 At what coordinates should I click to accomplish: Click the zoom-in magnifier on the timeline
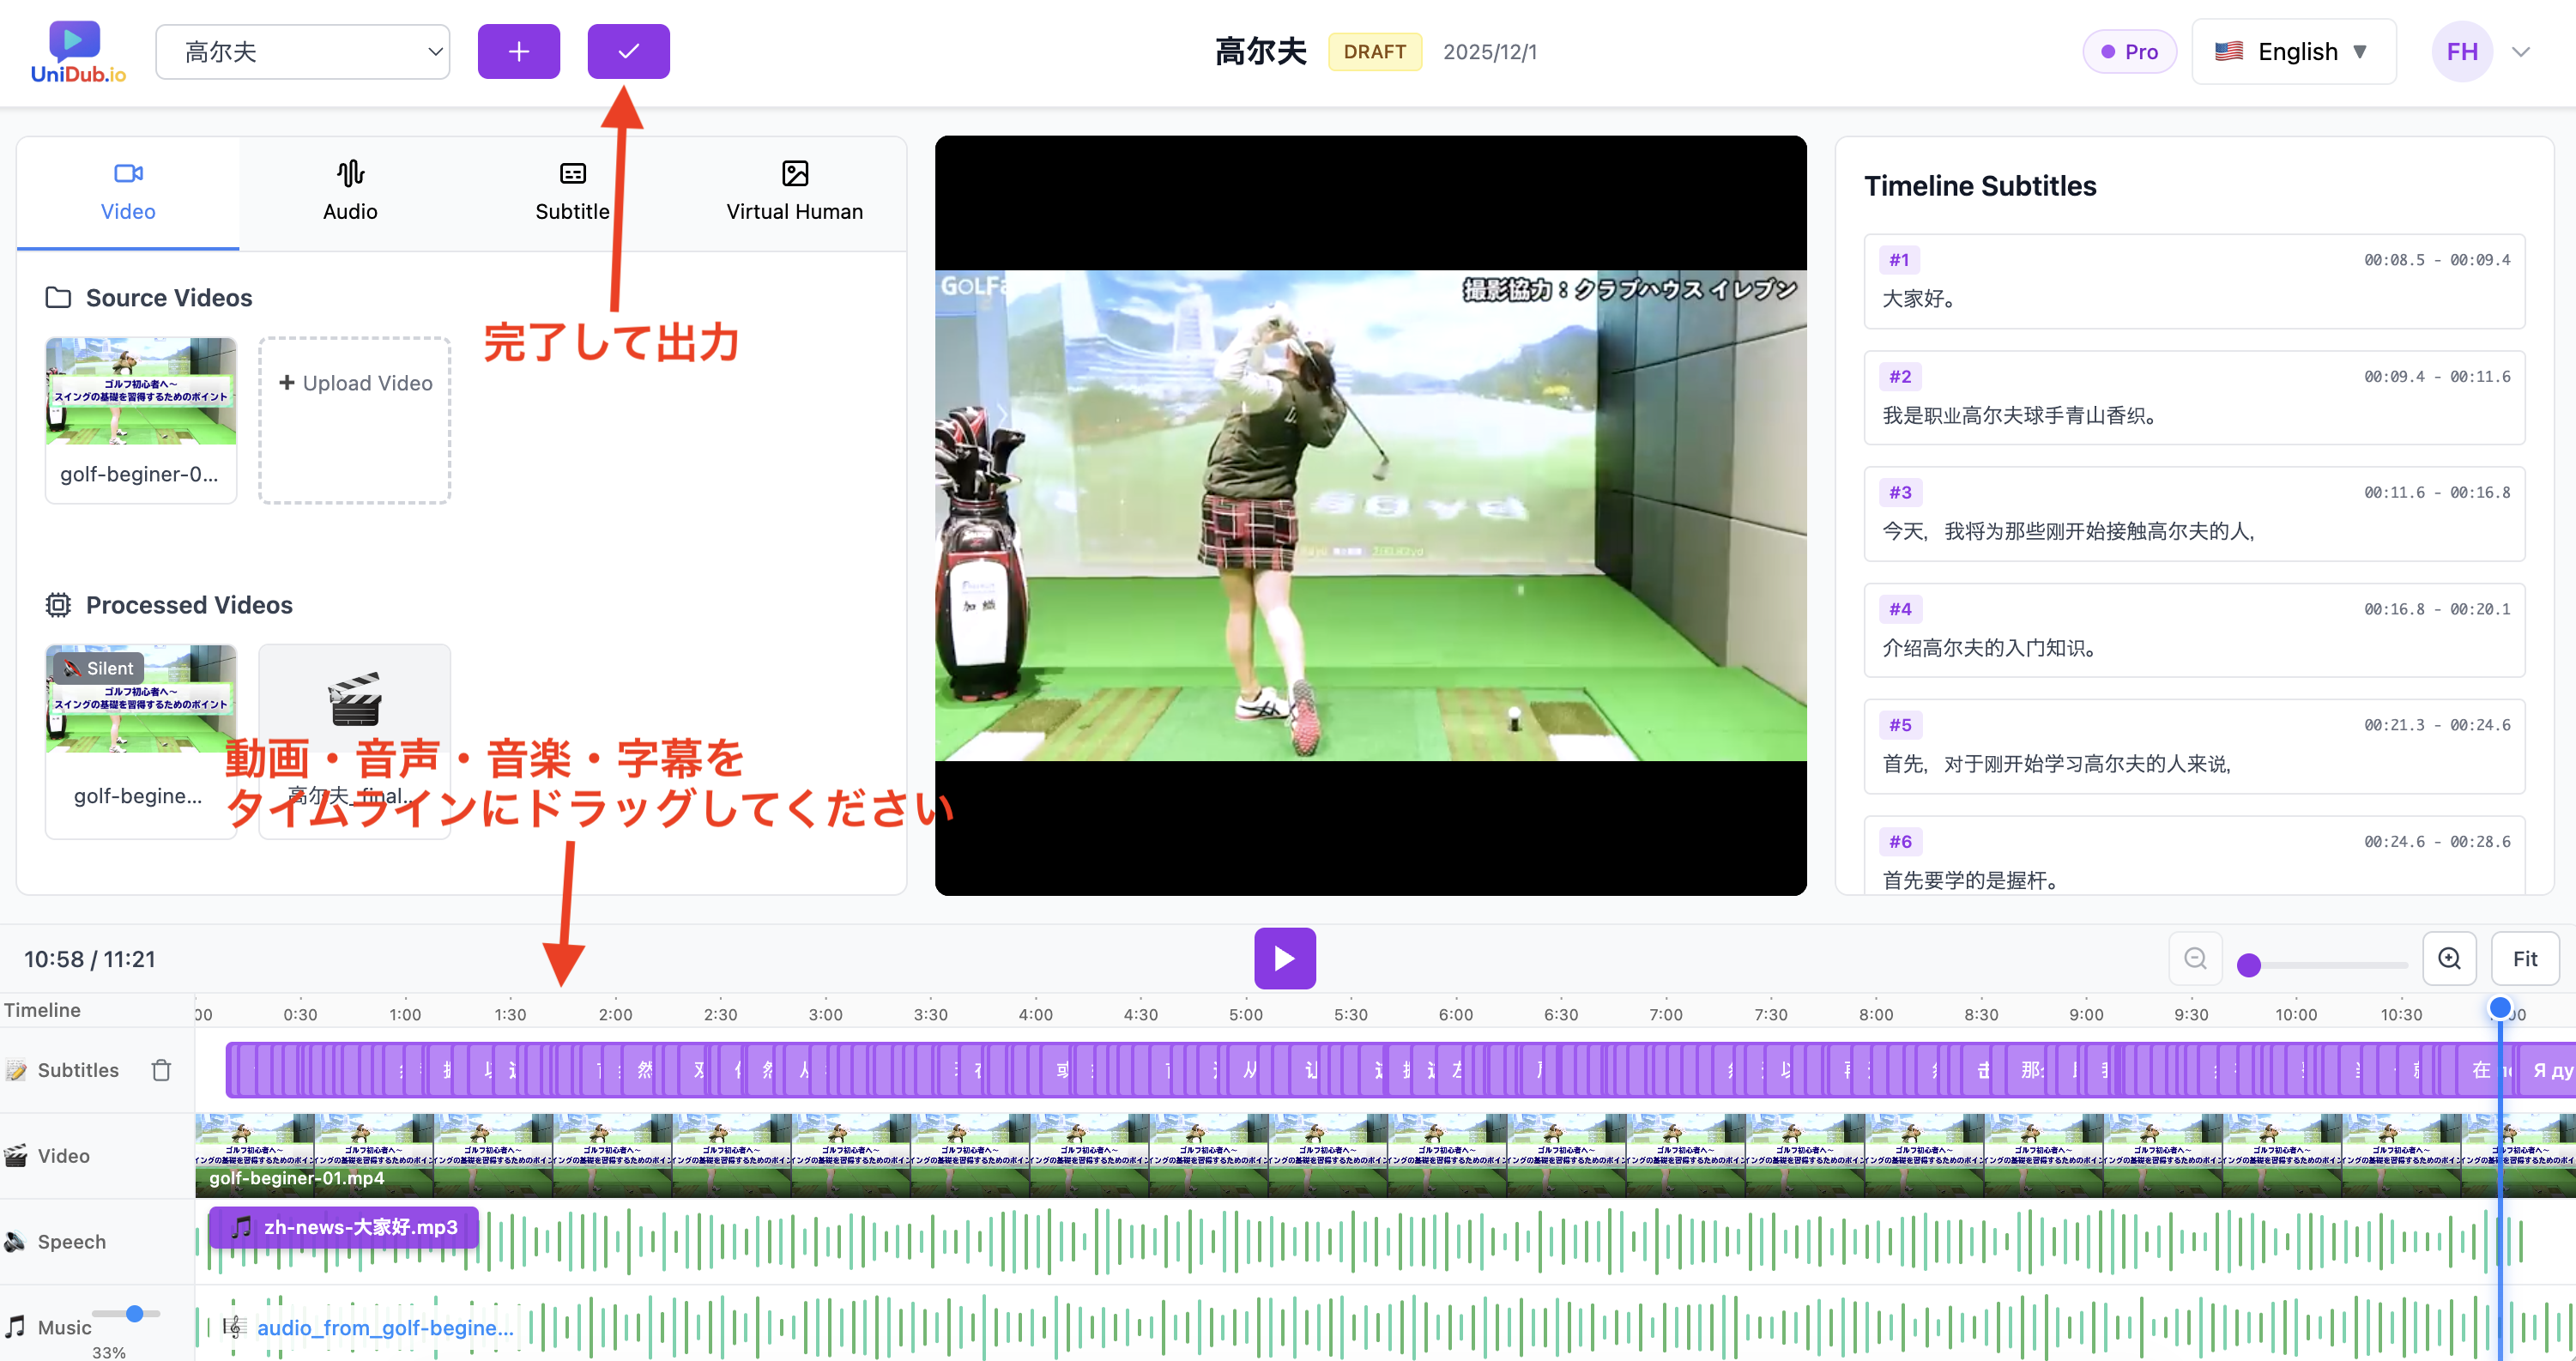[2449, 958]
